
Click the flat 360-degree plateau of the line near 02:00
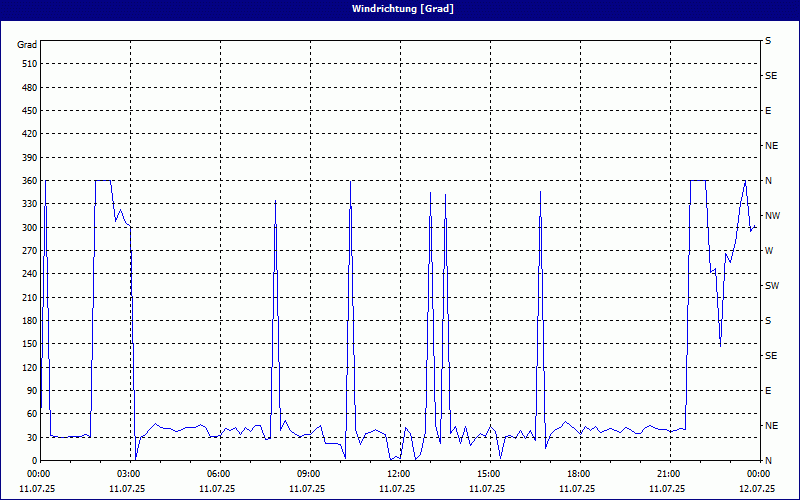[103, 181]
